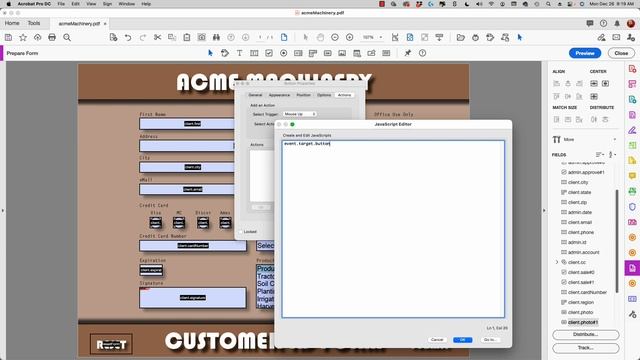Click the Save file icon

[8, 38]
